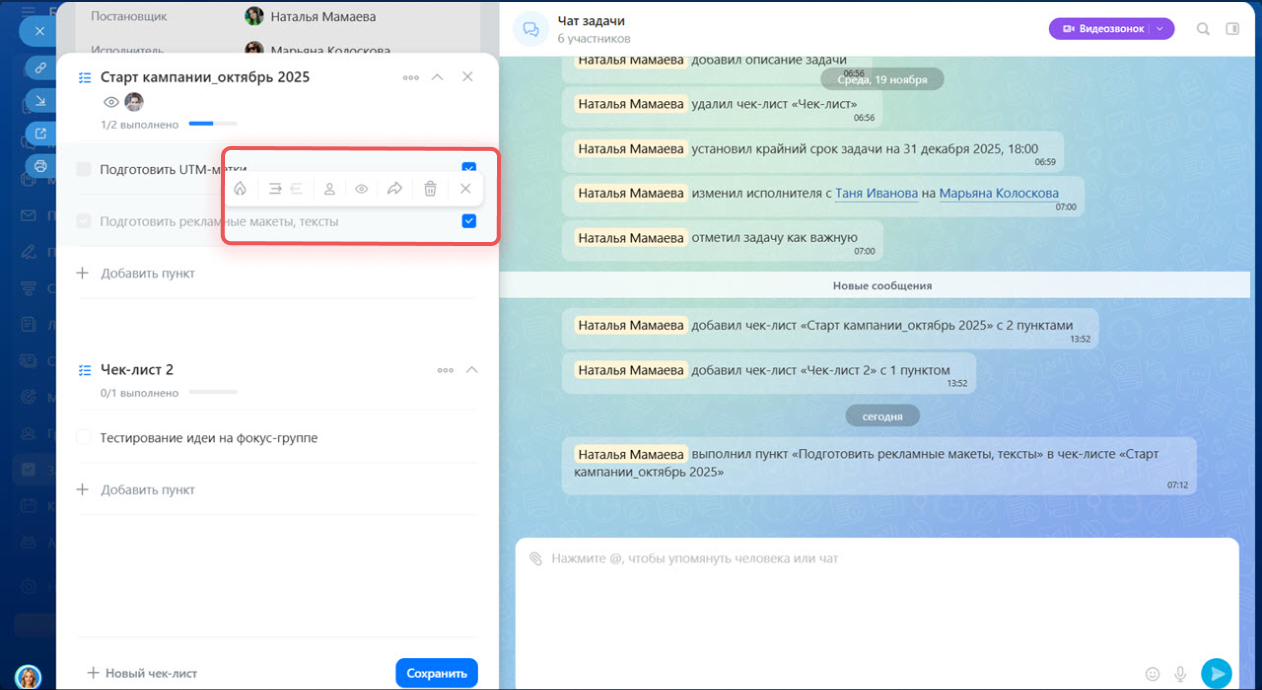
Task: Open three-dot menu of 'Старт кампании_октябрь 2025'
Action: (410, 77)
